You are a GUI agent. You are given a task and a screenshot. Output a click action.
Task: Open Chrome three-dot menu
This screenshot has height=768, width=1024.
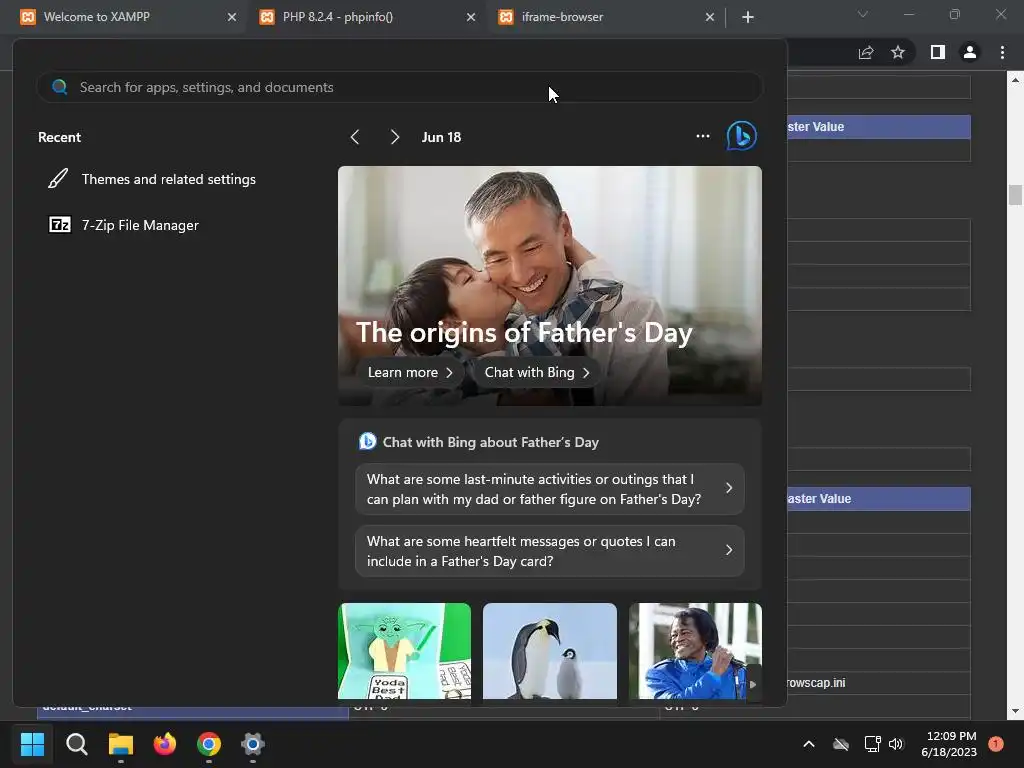click(x=1002, y=52)
